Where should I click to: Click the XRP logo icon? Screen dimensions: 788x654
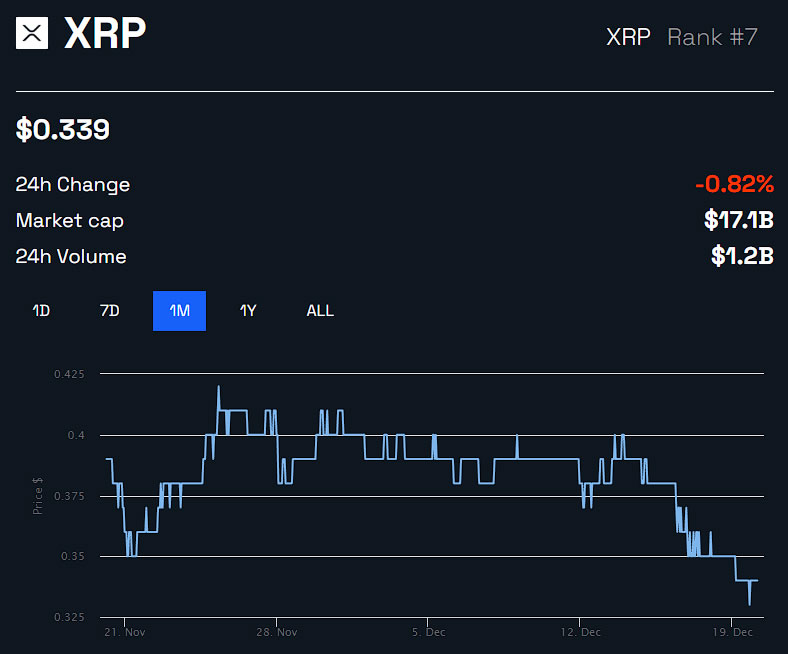coord(32,33)
